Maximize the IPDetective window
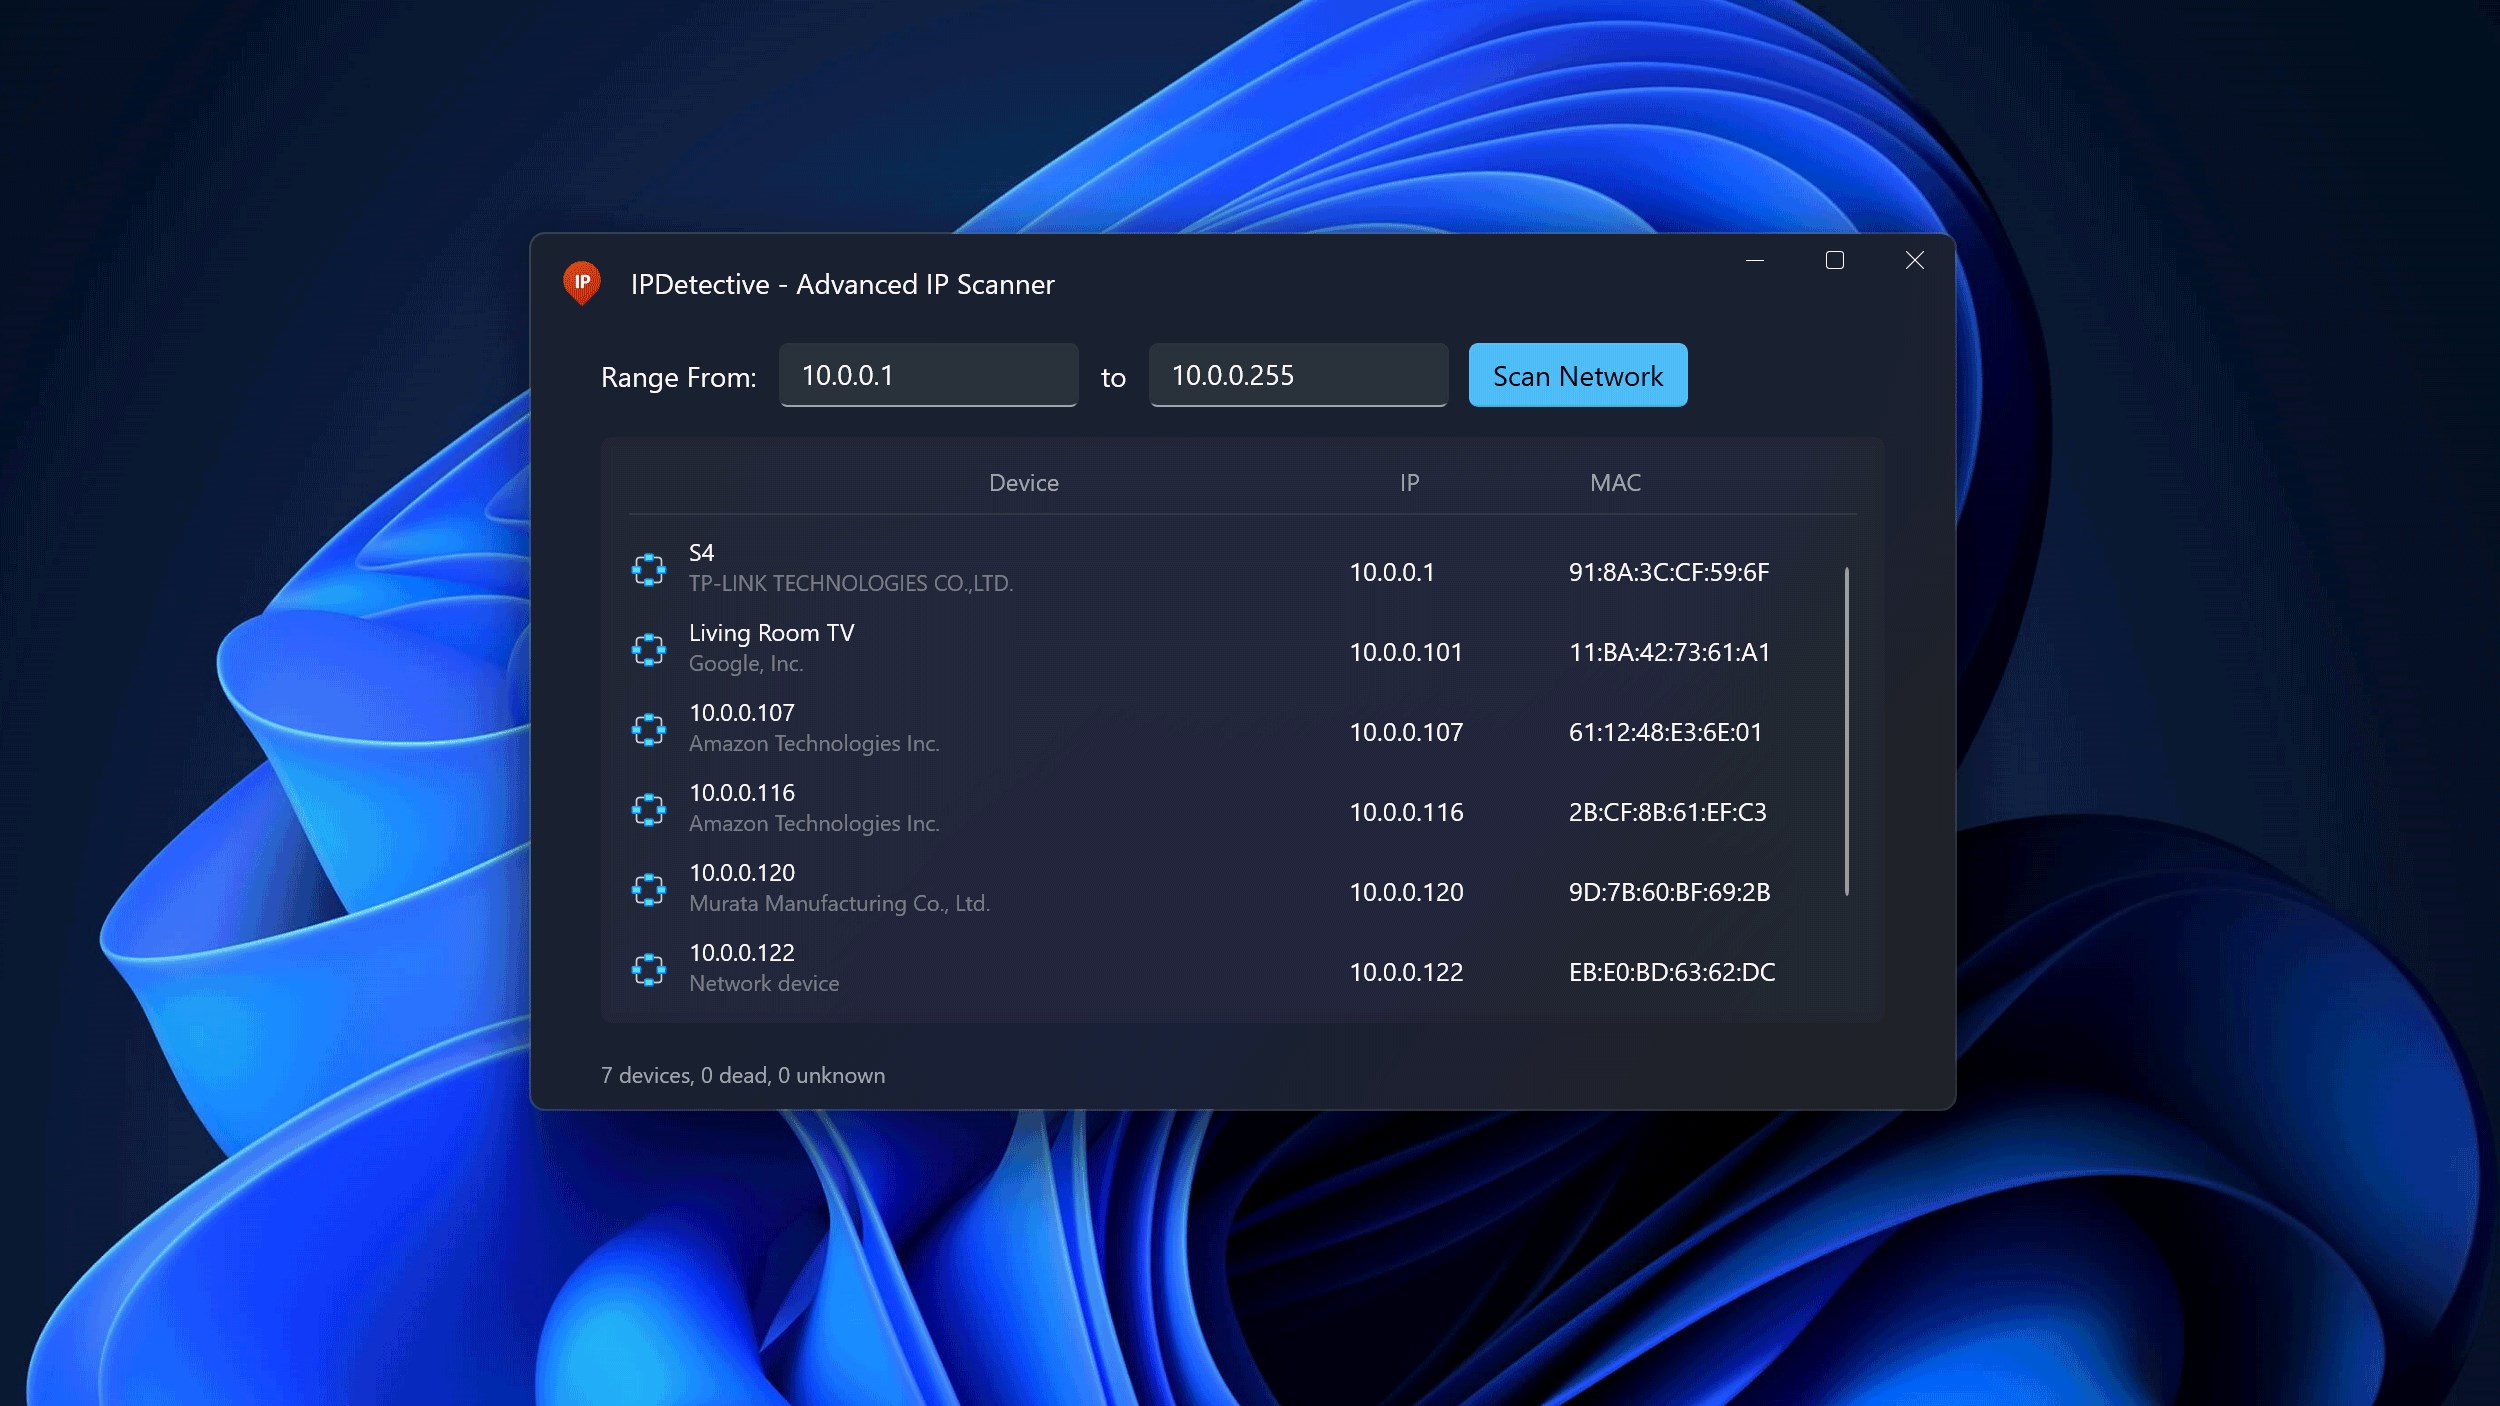The height and width of the screenshot is (1406, 2500). pyautogui.click(x=1834, y=261)
